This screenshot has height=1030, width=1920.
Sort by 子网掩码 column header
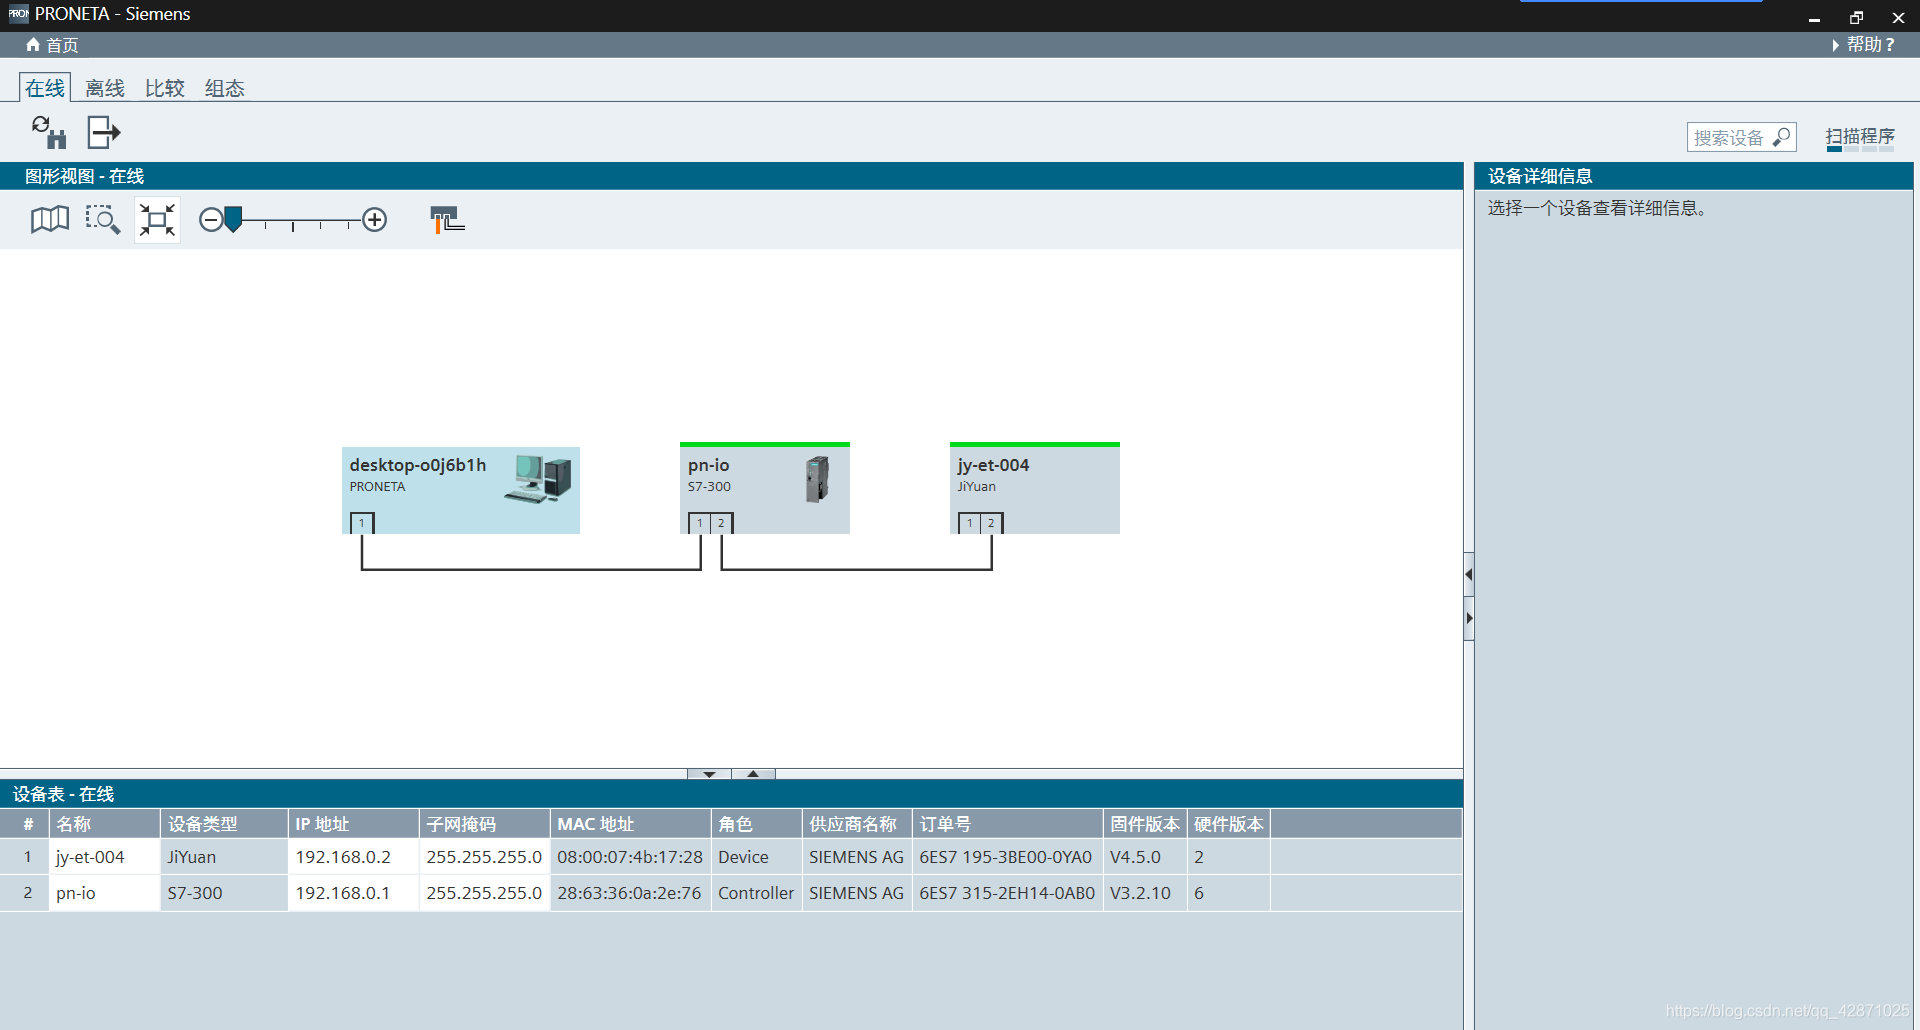pyautogui.click(x=485, y=824)
